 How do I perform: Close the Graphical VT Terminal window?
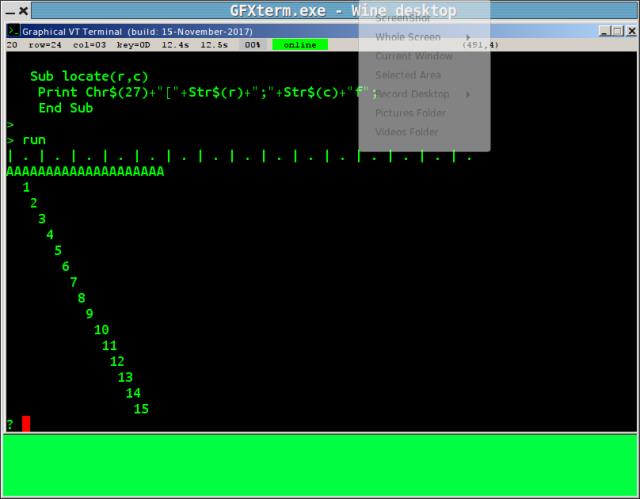pyautogui.click(x=631, y=31)
